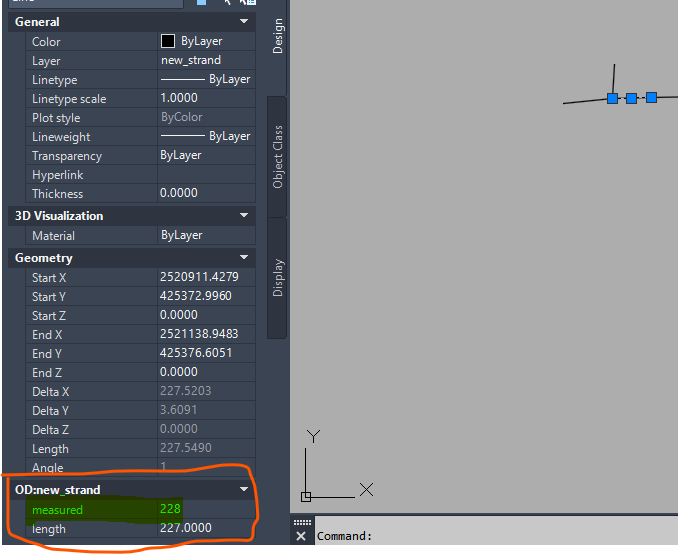
Task: Collapse the 3D Visualization section
Action: [x=244, y=215]
